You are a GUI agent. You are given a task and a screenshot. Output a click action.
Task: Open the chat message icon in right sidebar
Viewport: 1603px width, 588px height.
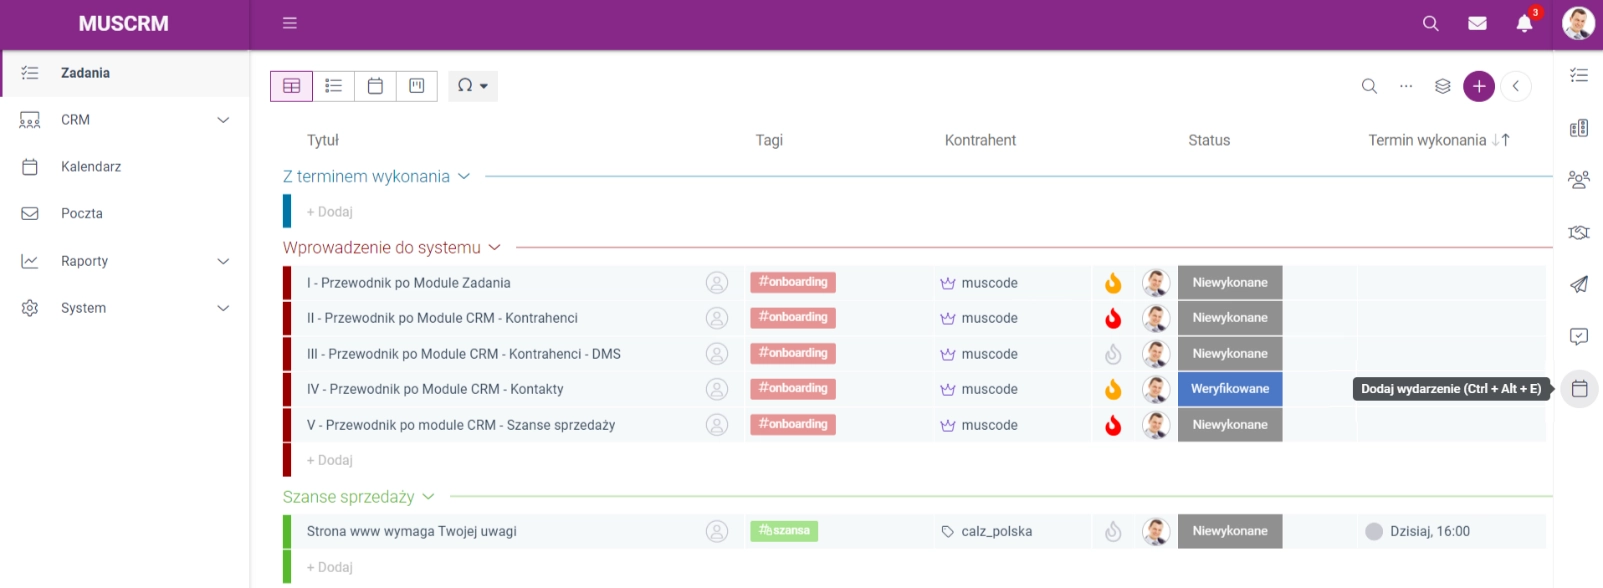point(1579,337)
